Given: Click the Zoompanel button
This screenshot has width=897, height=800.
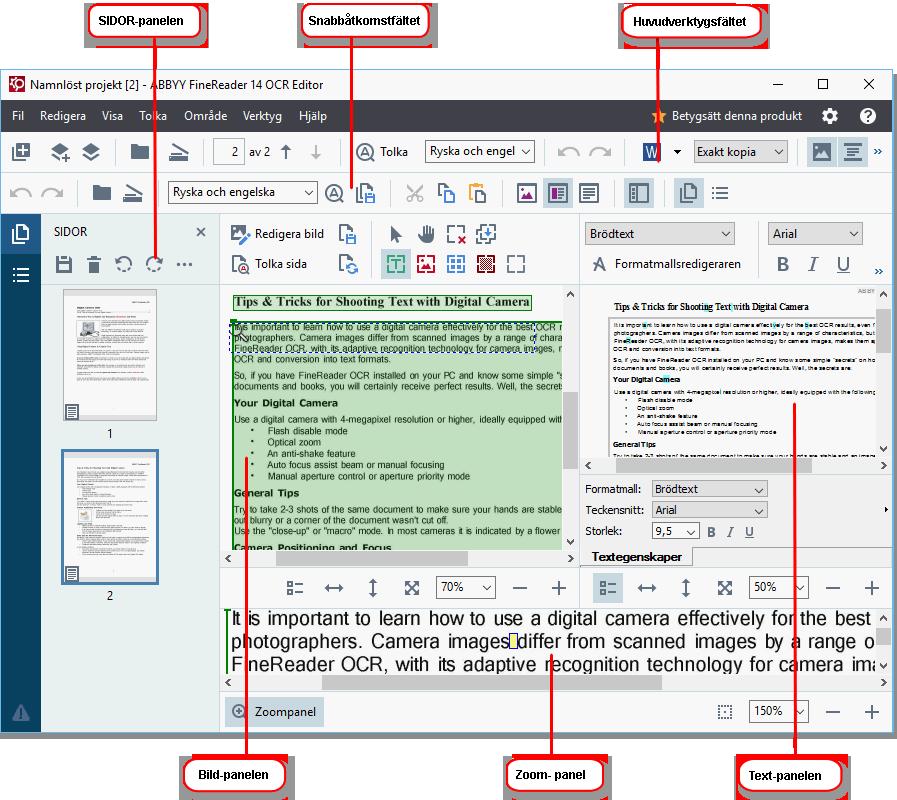Looking at the screenshot, I should 274,712.
